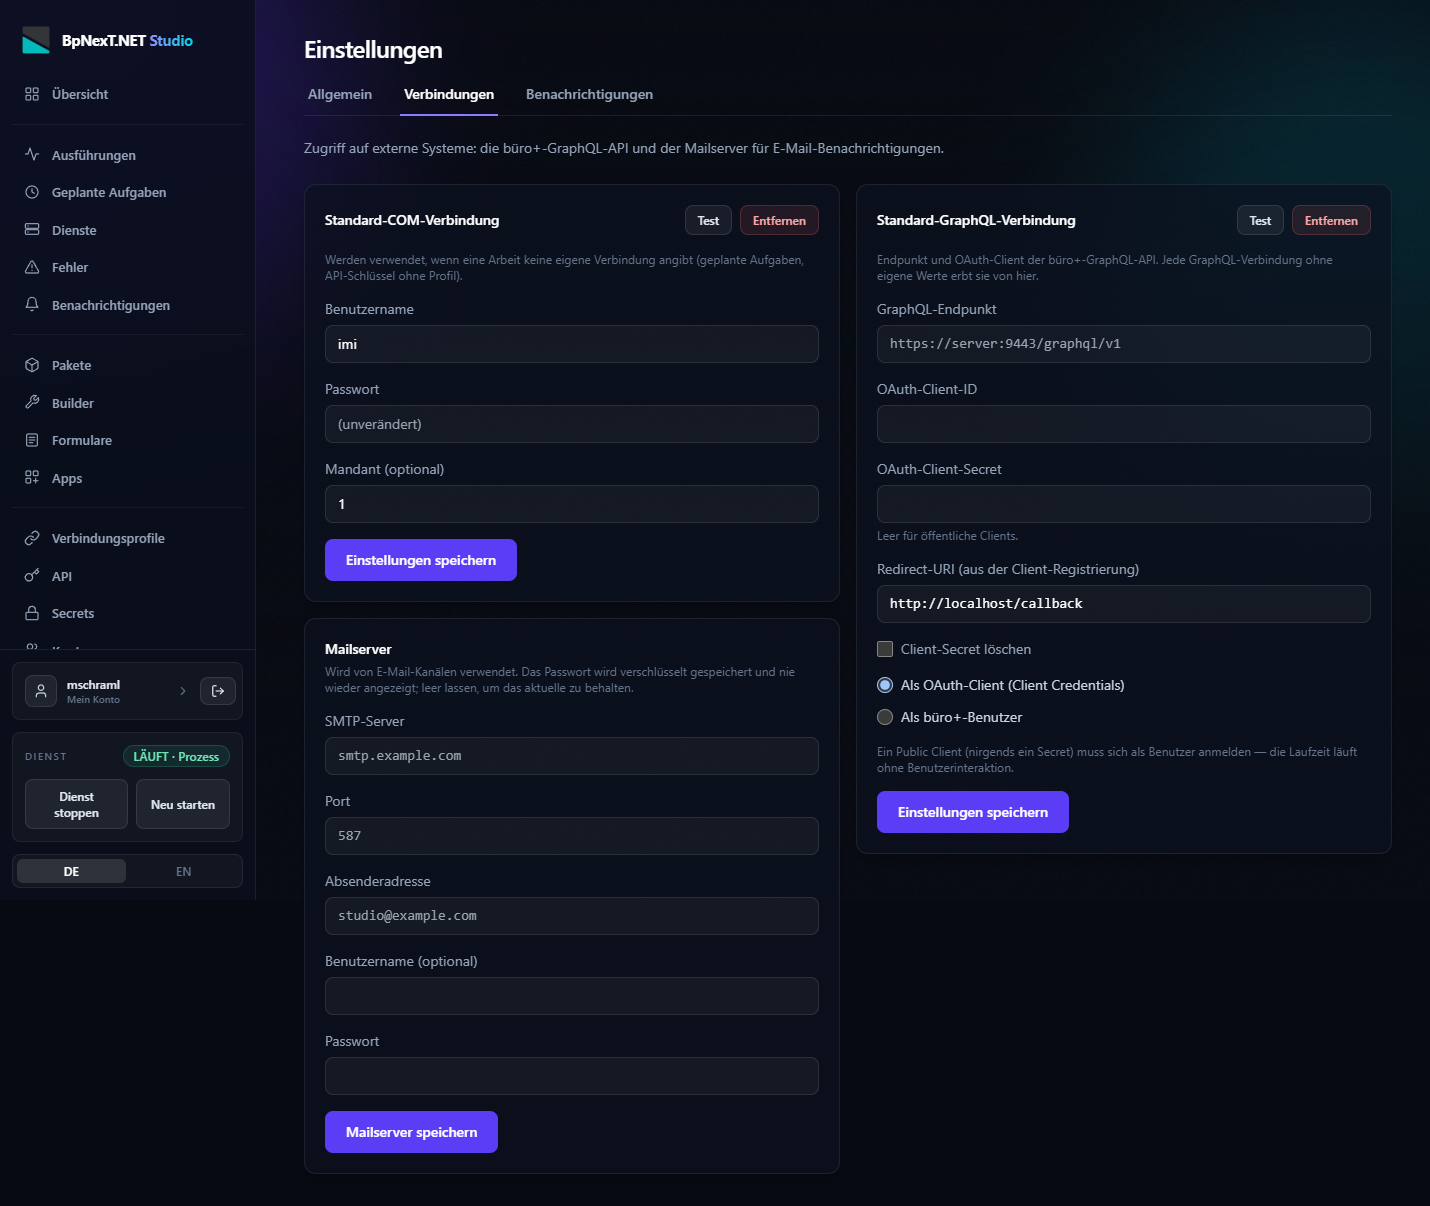Focus the GraphQL-Endpunkt input field
Image resolution: width=1430 pixels, height=1206 pixels.
[x=1124, y=344]
